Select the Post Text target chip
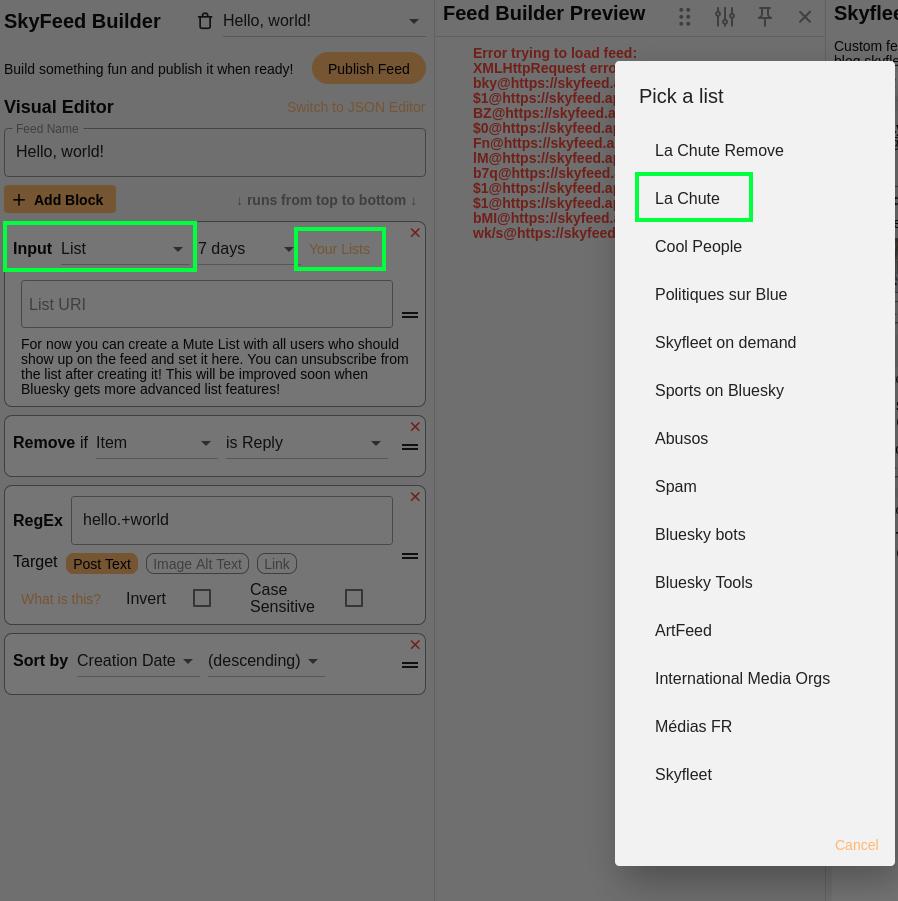 (102, 564)
